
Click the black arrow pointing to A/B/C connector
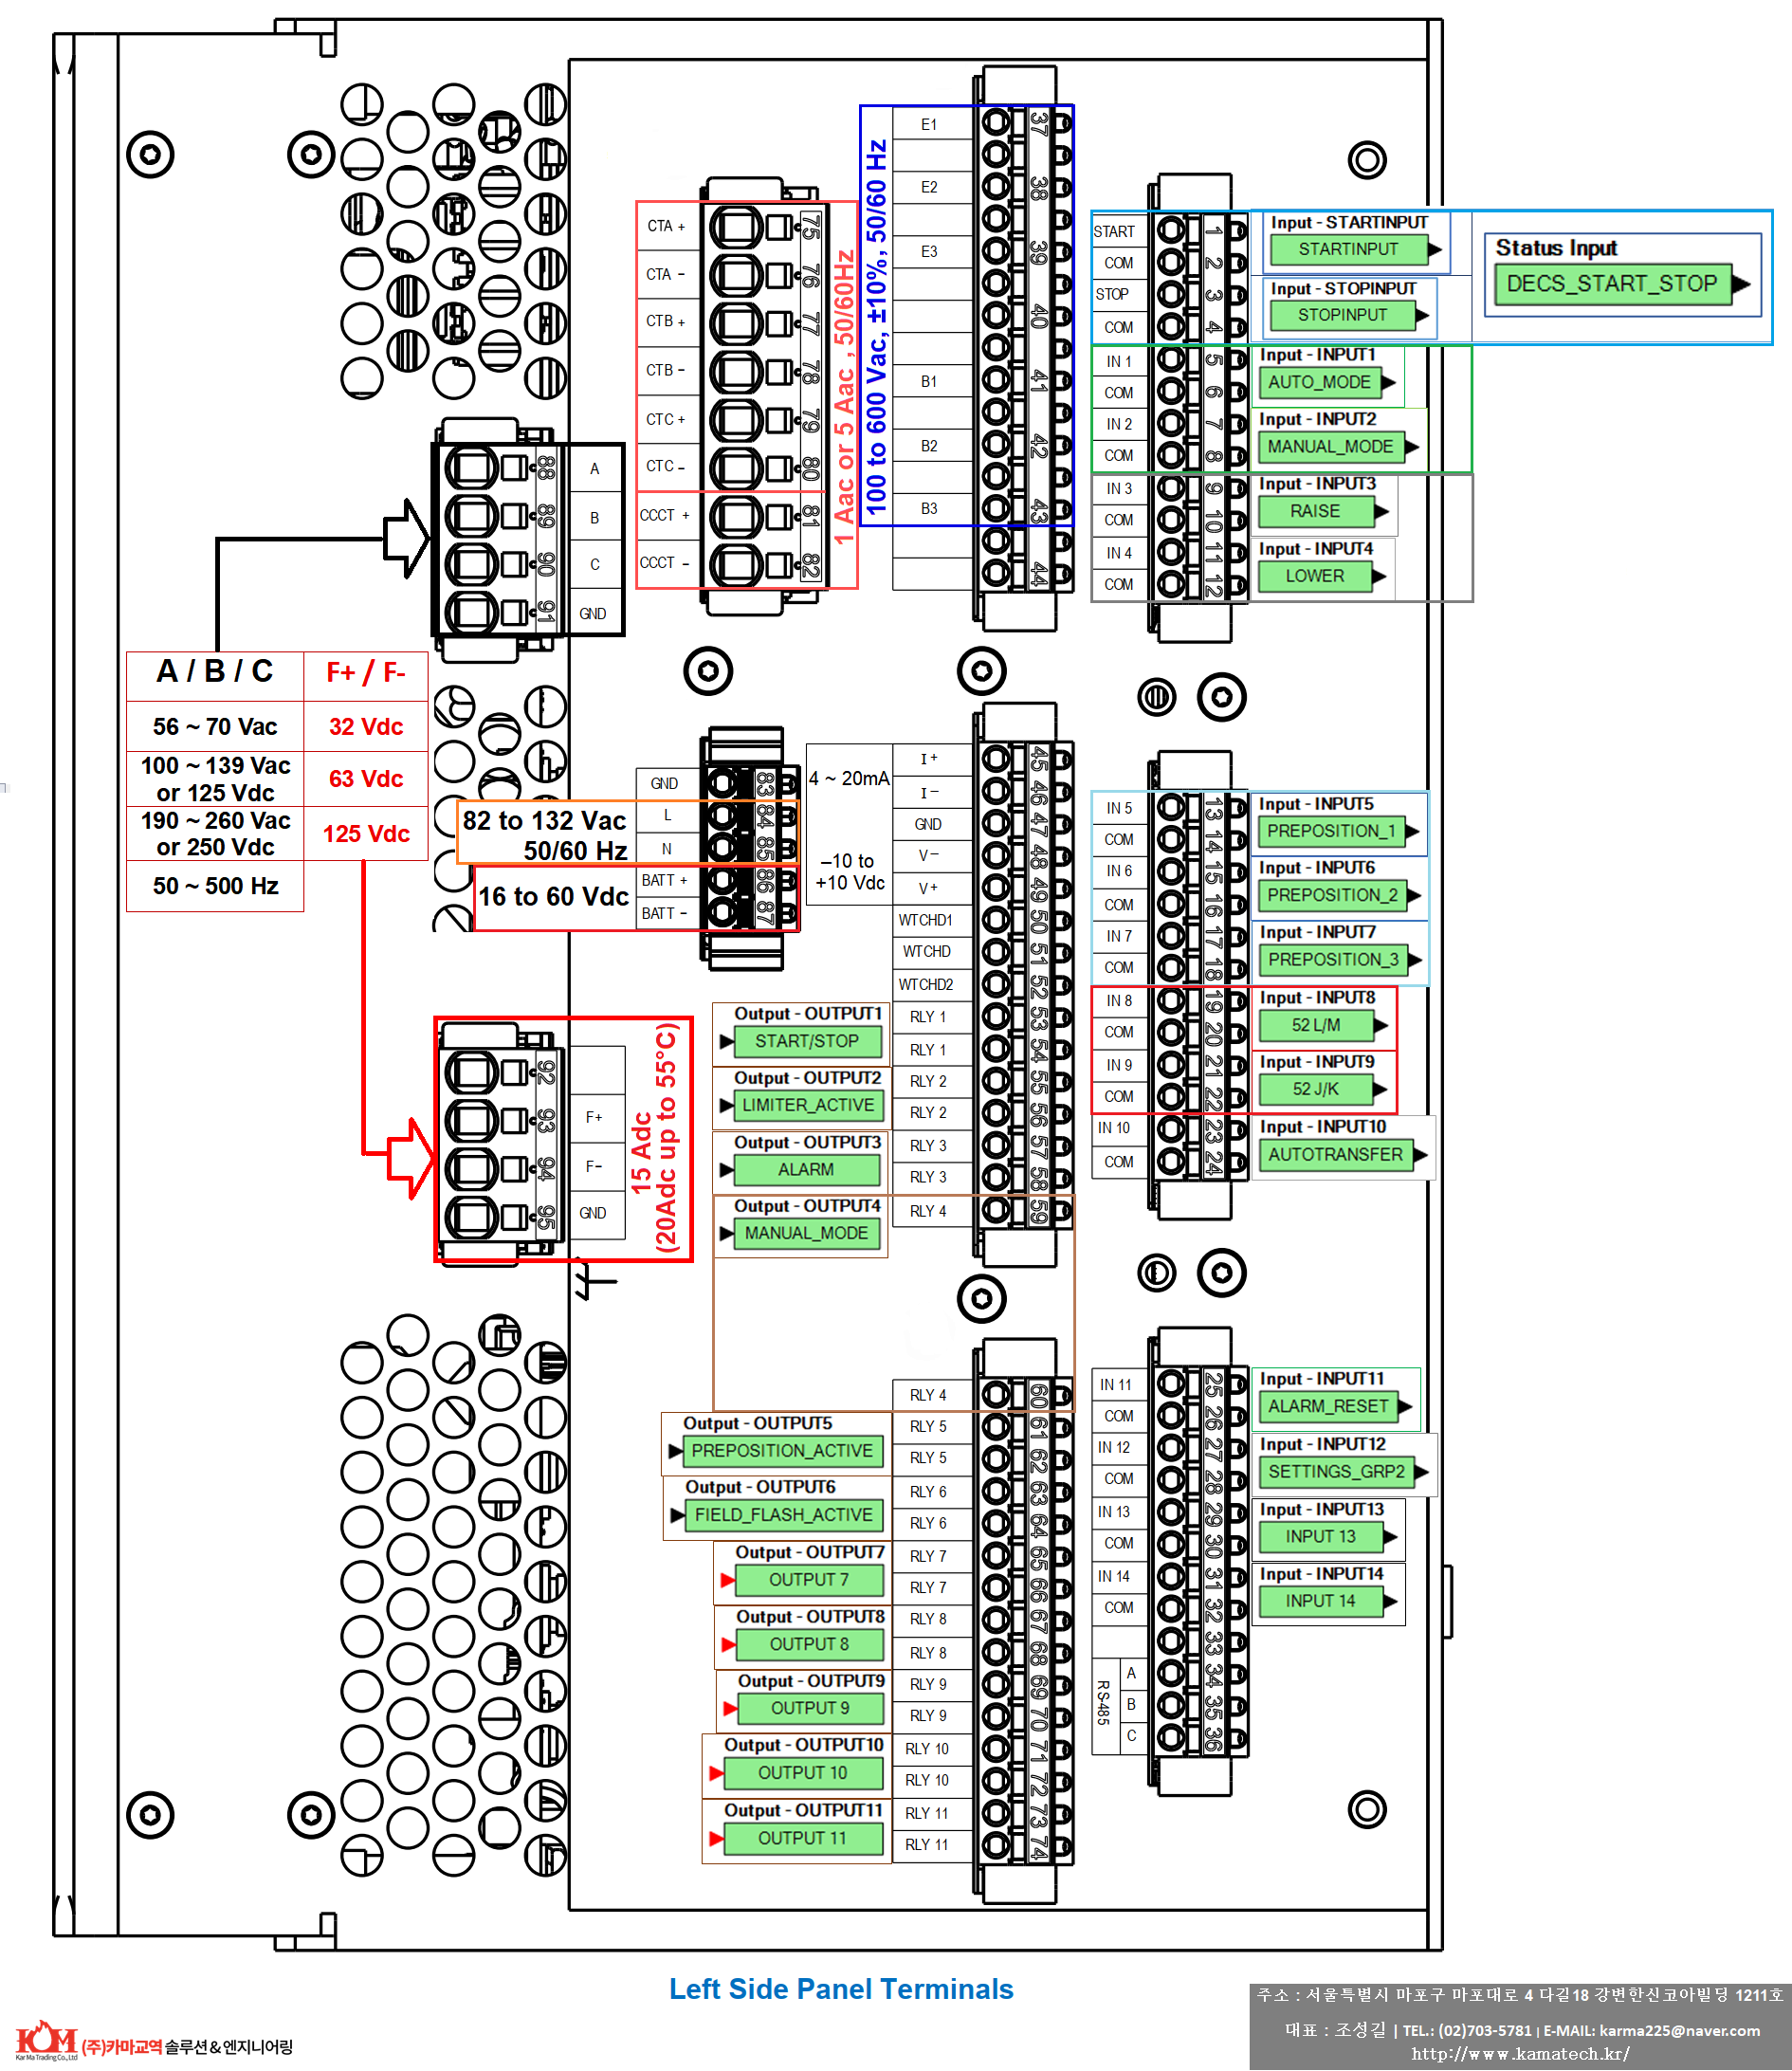pyautogui.click(x=406, y=538)
